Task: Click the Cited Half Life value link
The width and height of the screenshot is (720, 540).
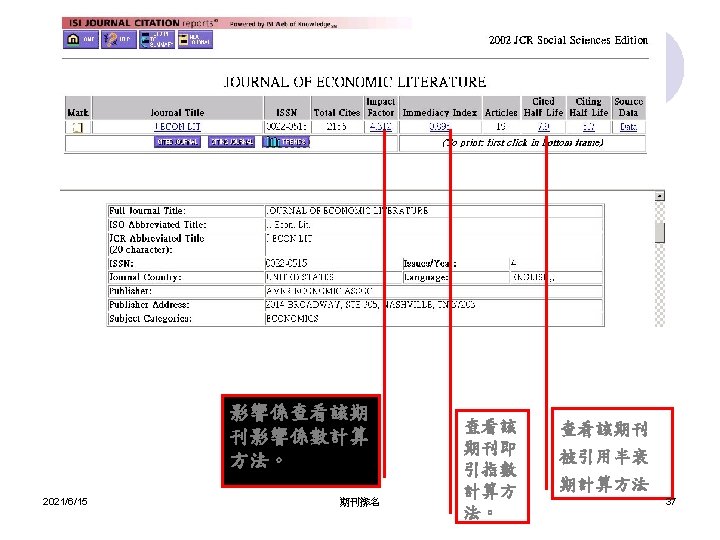Action: tap(544, 127)
